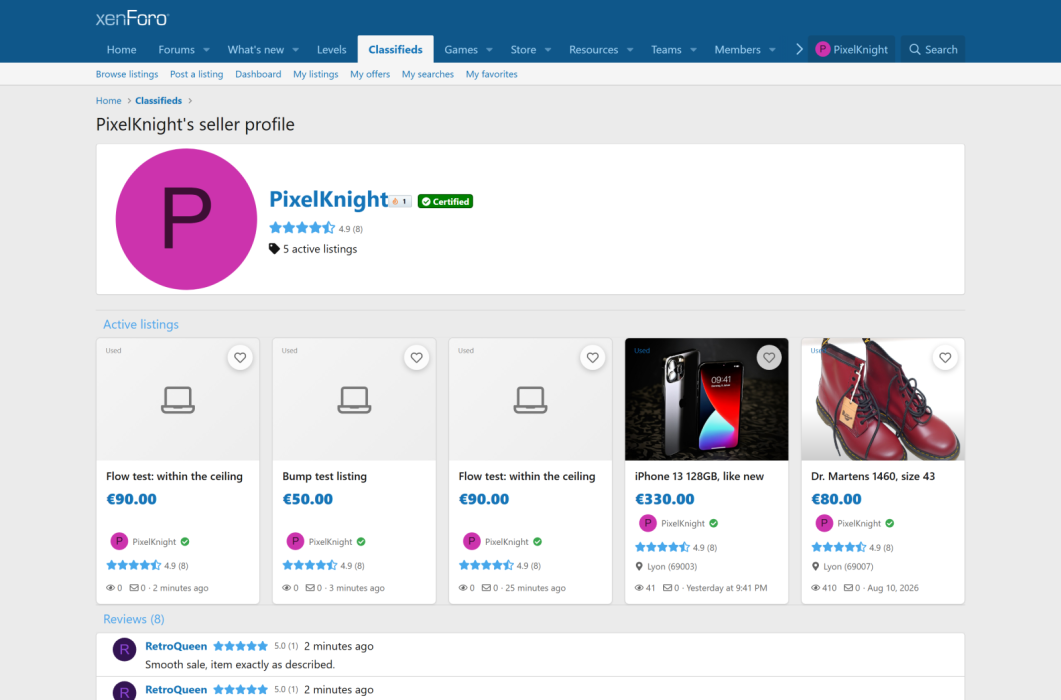Click seller avatar on iPhone 13 card
Screen dimensions: 1061x700
coord(648,523)
